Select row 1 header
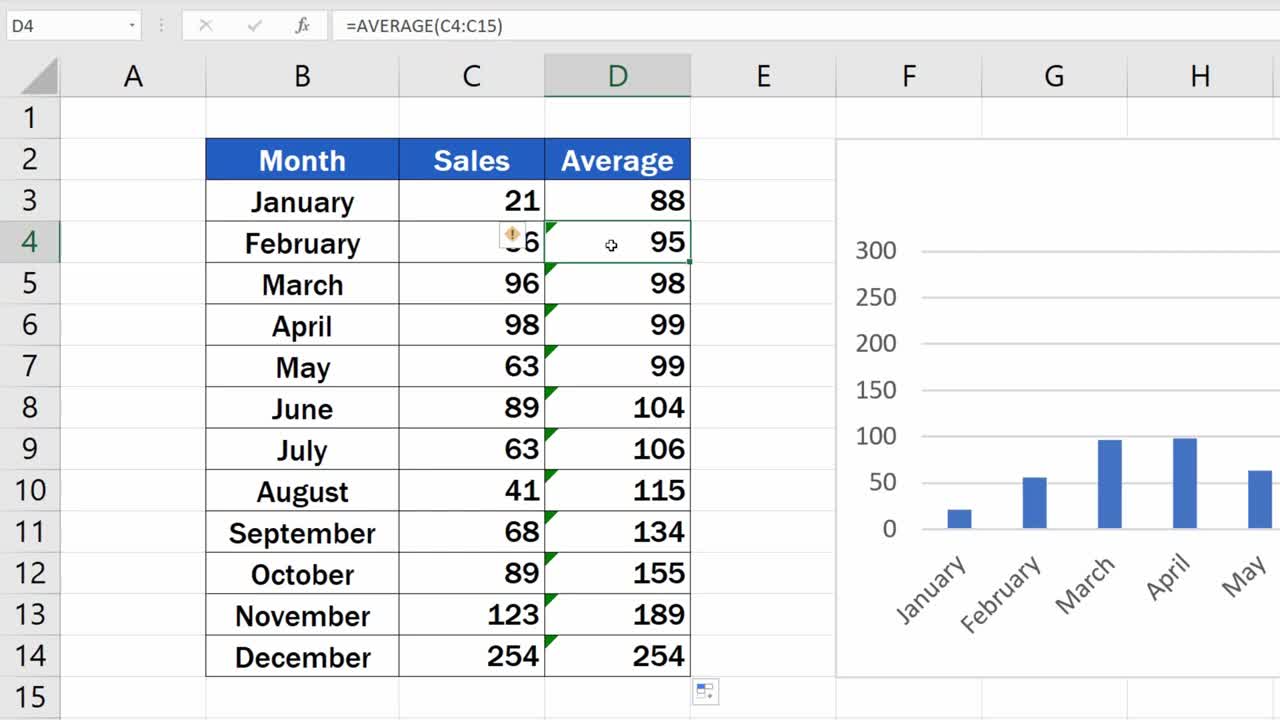1280x720 pixels. pyautogui.click(x=30, y=118)
